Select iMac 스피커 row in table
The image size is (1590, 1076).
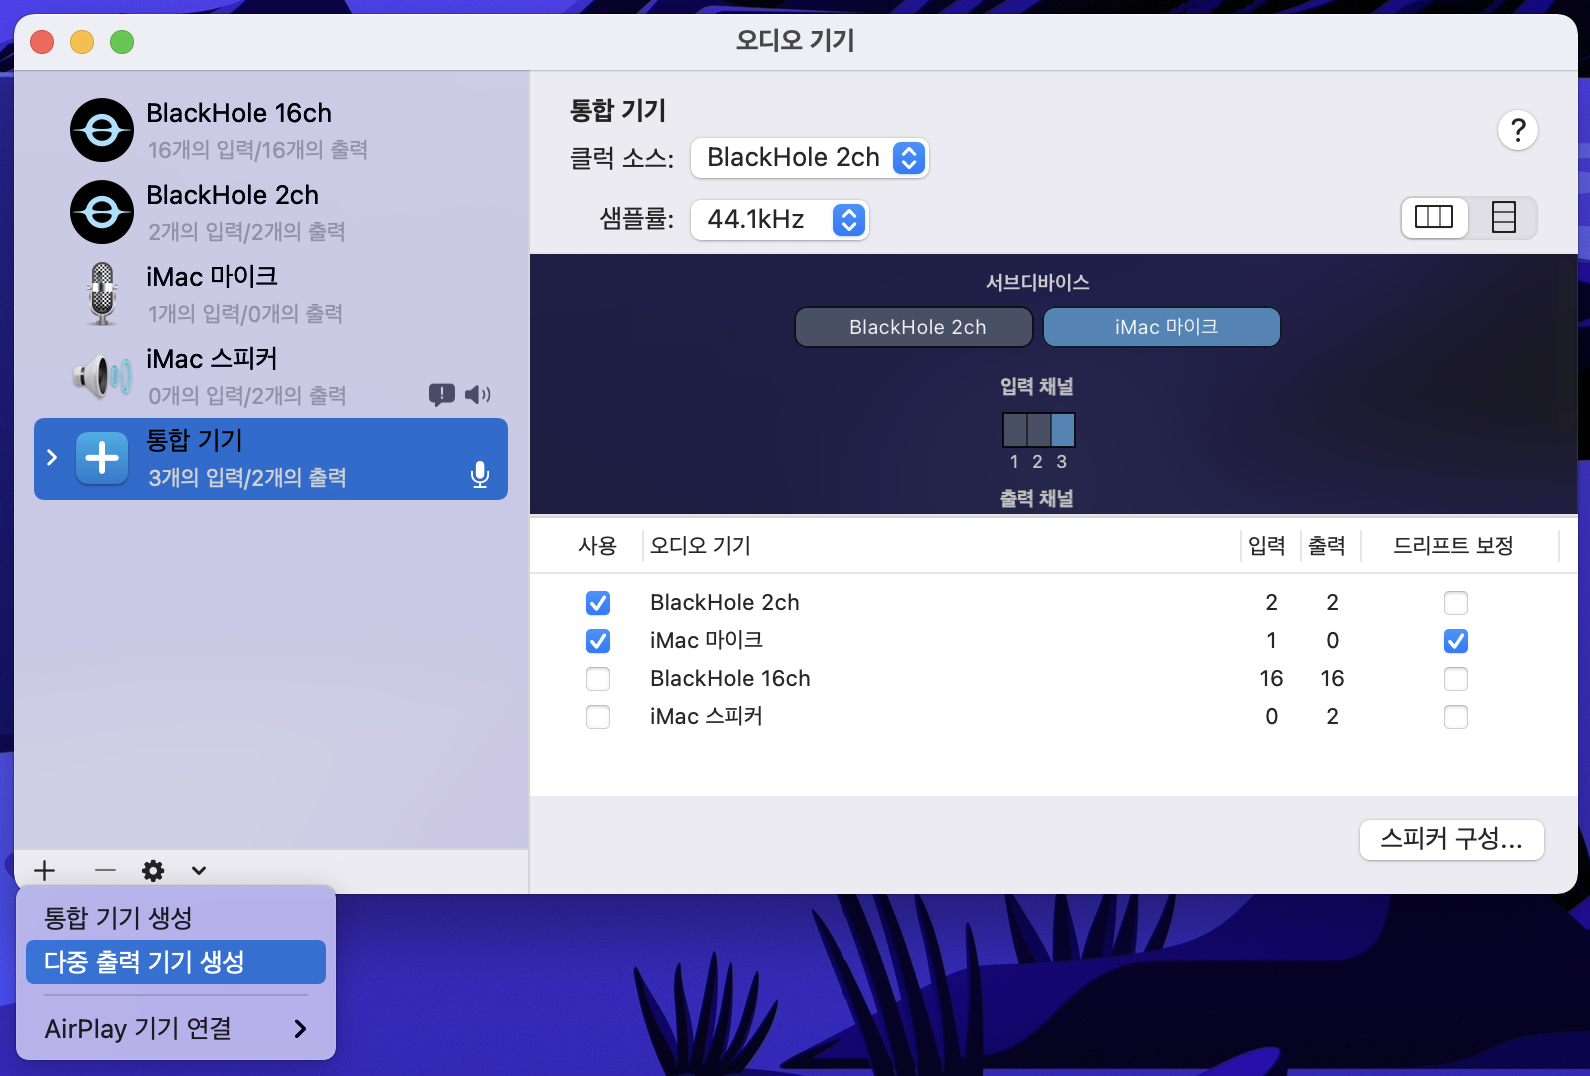point(1054,717)
